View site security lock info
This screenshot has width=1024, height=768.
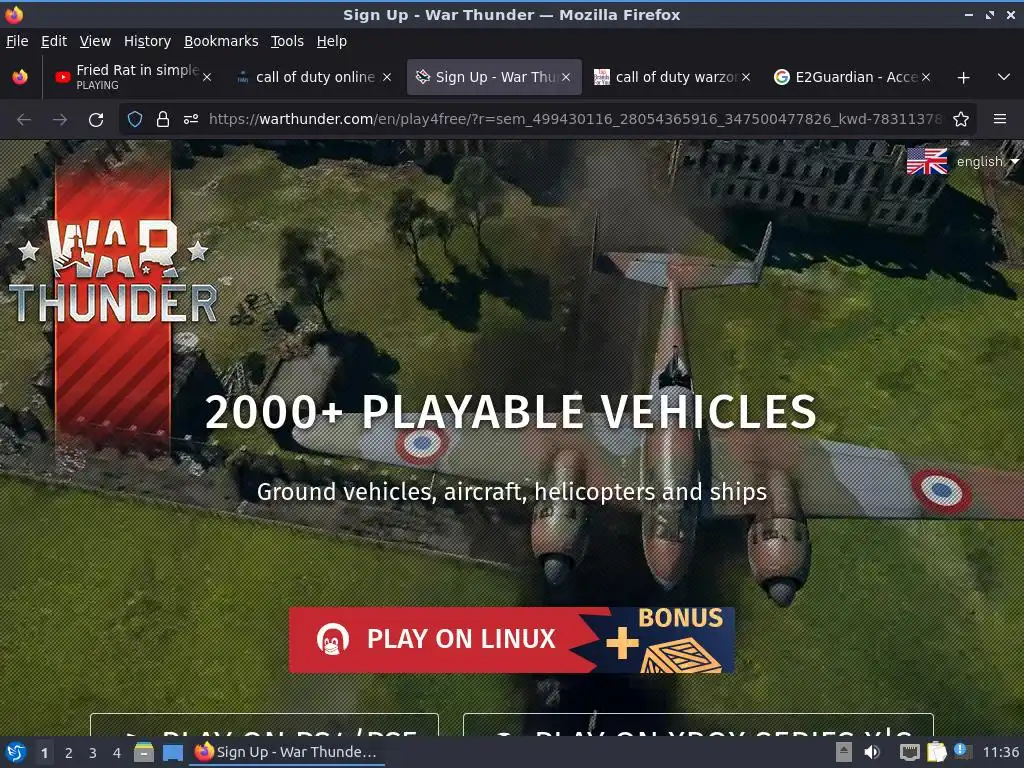[163, 119]
